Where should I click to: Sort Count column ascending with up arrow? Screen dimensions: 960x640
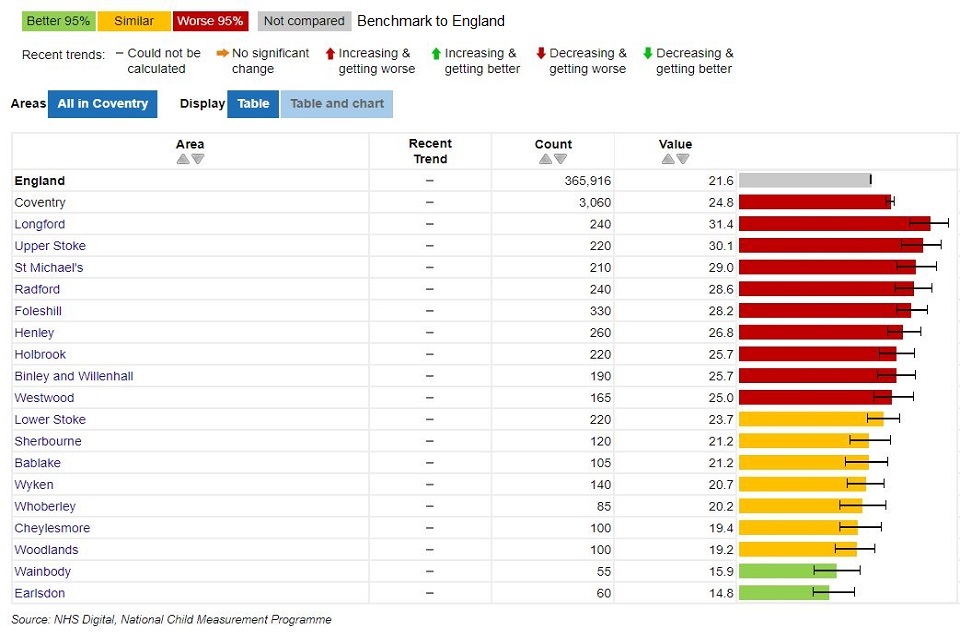[545, 159]
